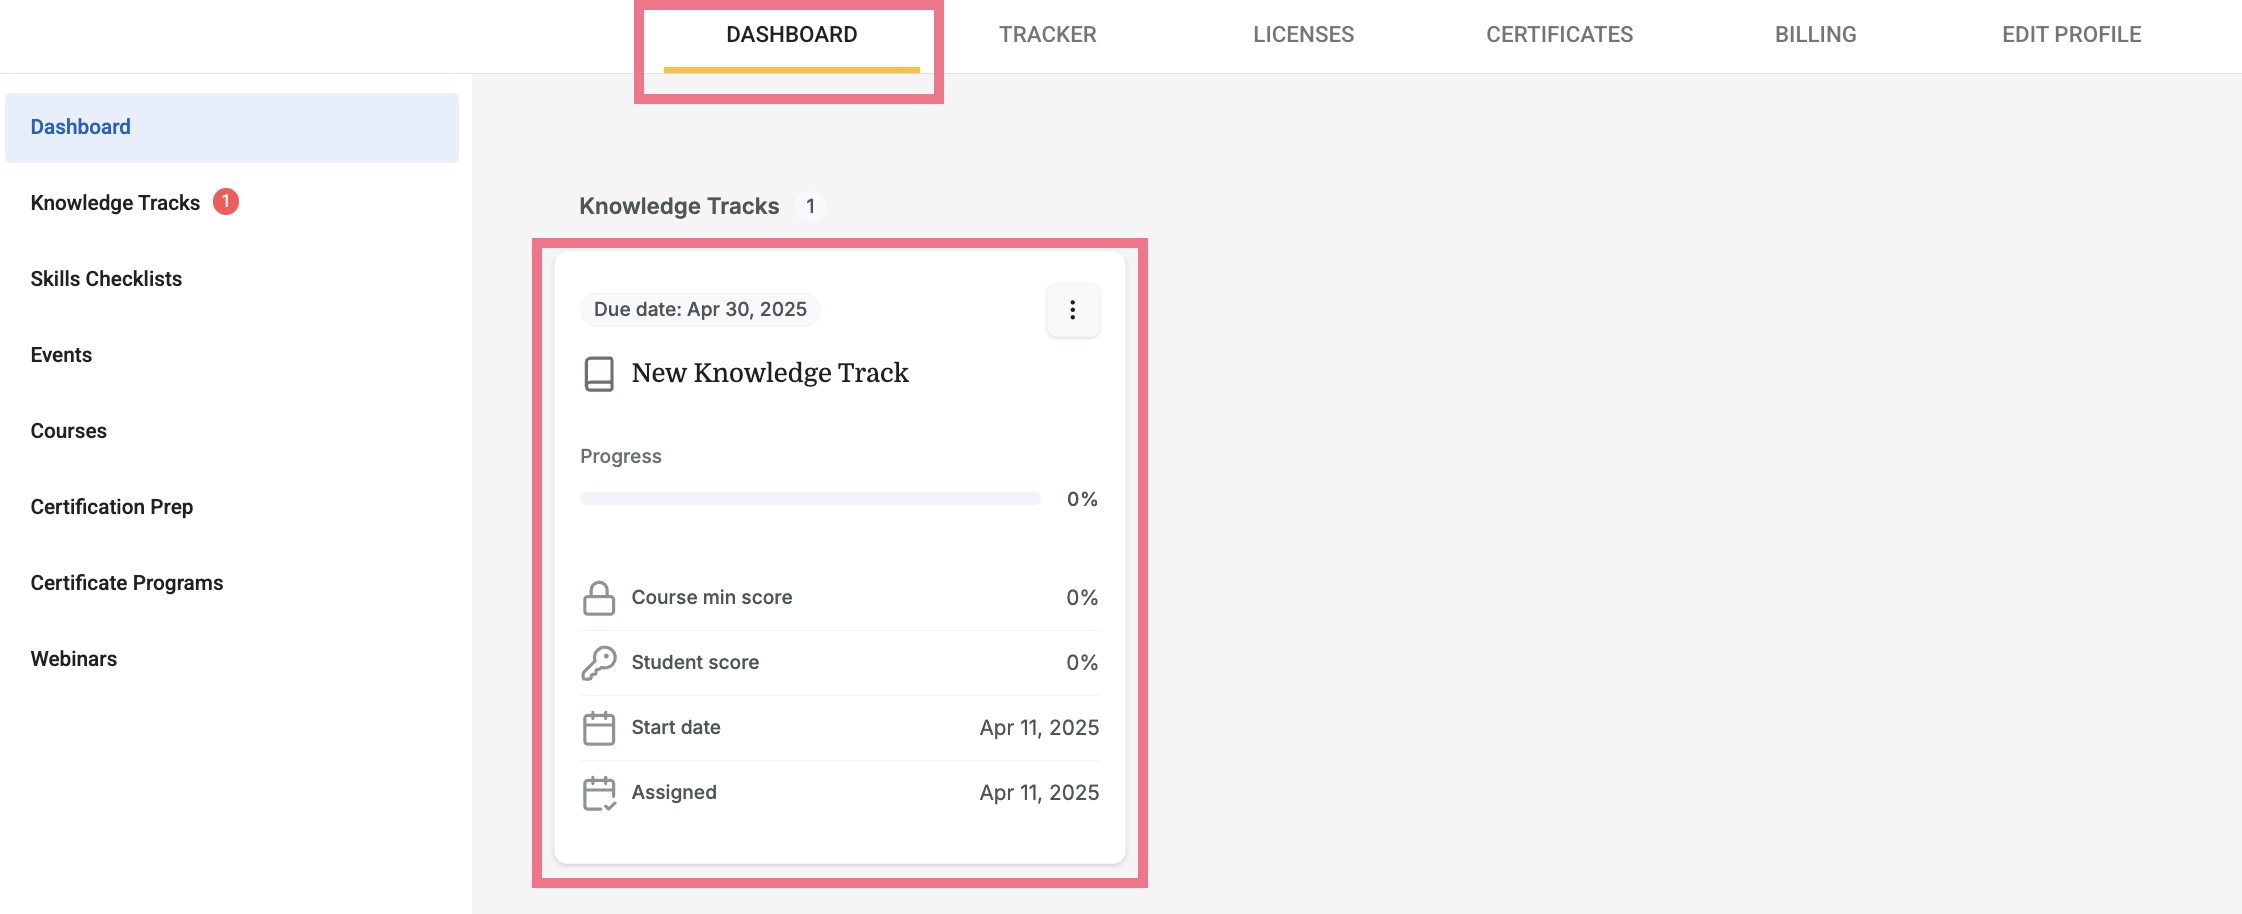Viewport: 2242px width, 914px height.
Task: Open the Billing tab
Action: click(x=1815, y=35)
